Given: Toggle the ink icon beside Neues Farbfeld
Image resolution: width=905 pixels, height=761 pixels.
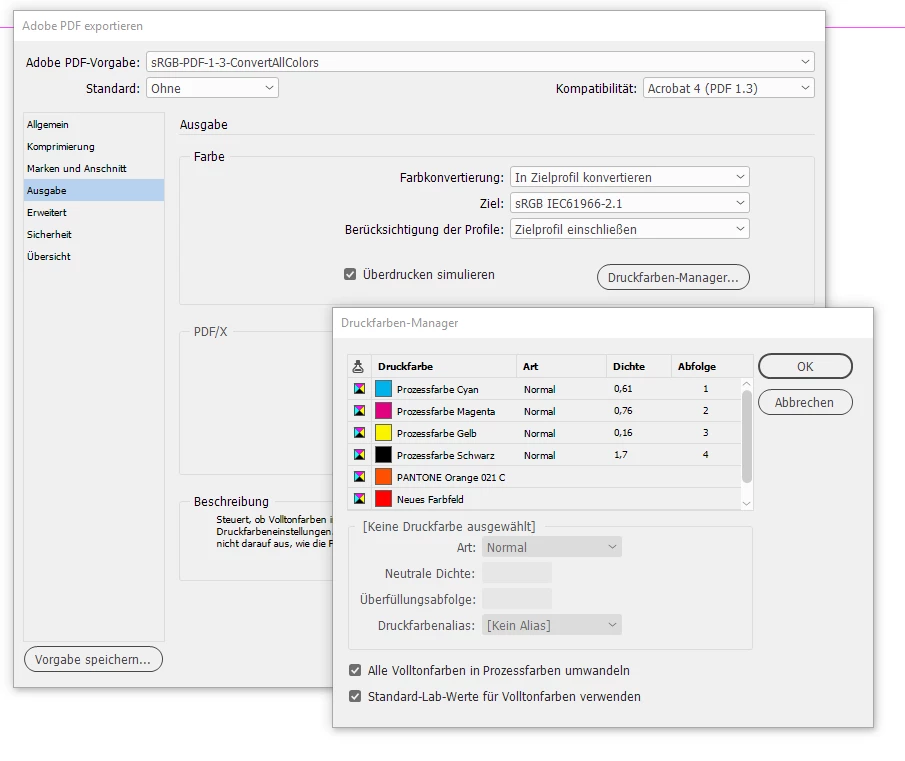Looking at the screenshot, I should (x=359, y=498).
